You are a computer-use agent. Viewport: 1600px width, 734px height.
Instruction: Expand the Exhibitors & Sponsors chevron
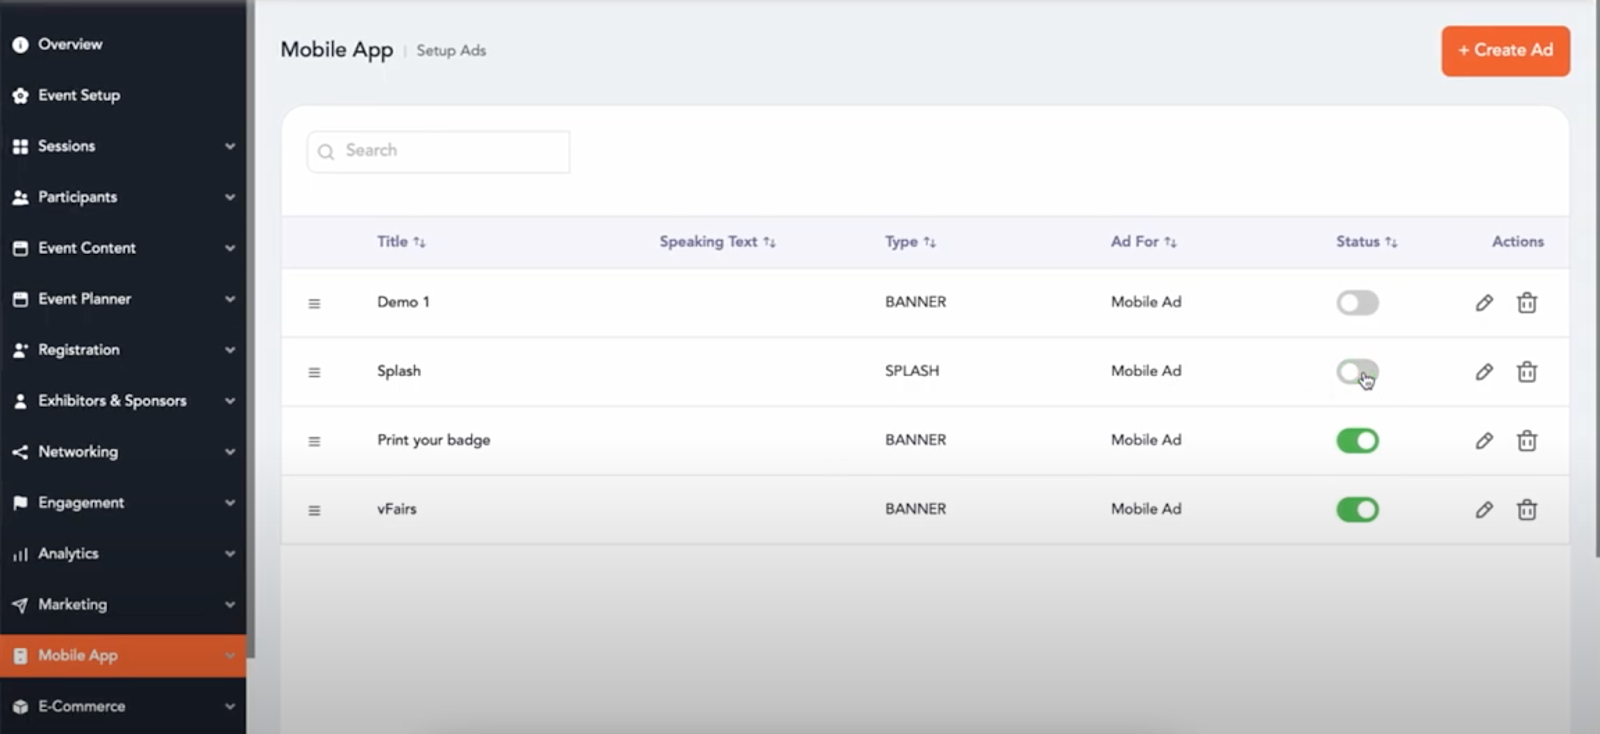230,401
